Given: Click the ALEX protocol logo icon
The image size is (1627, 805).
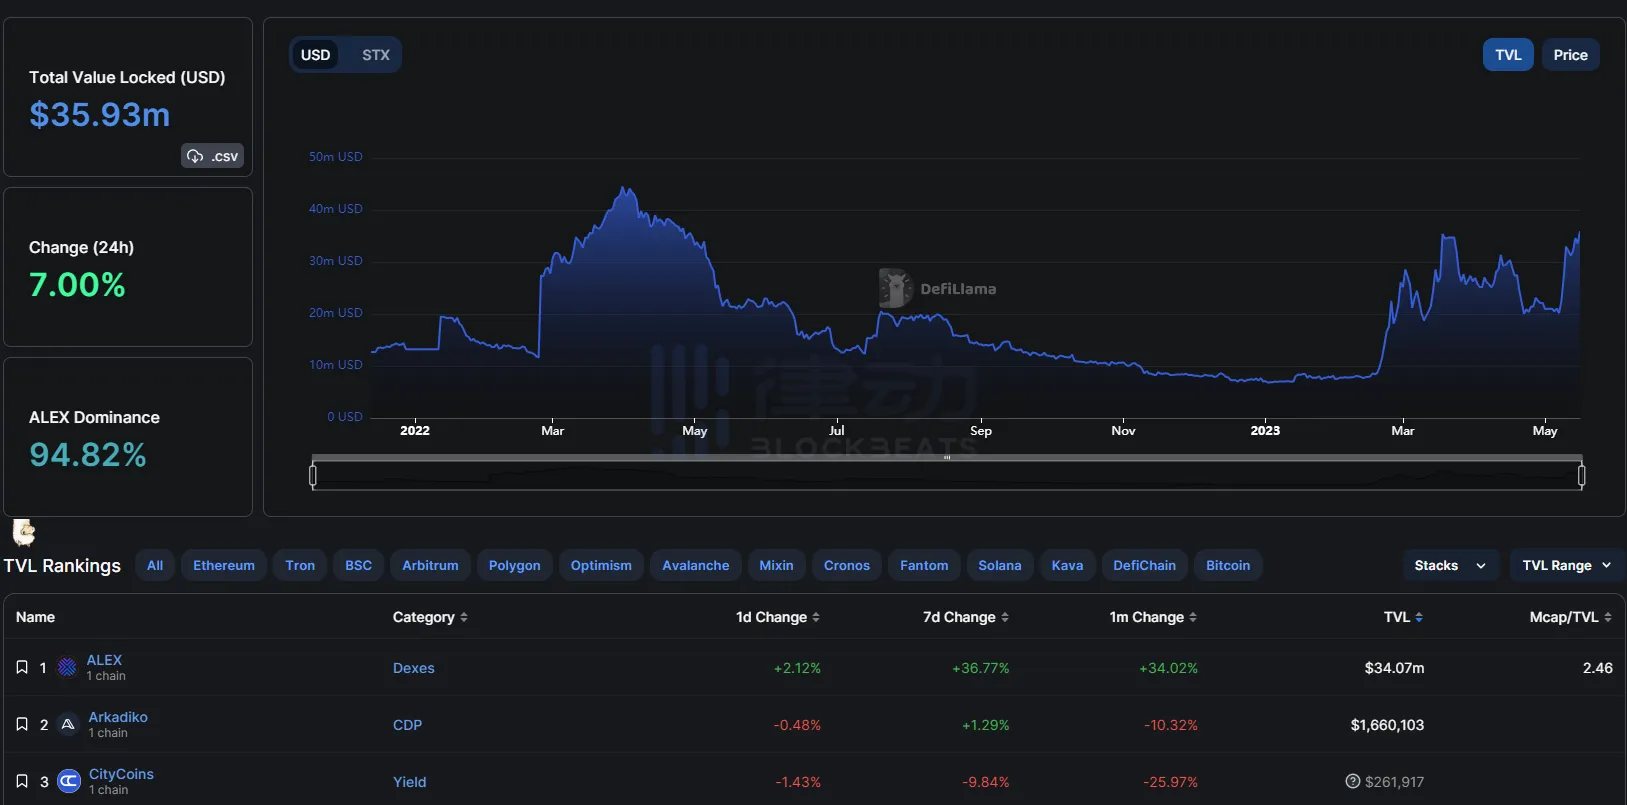Looking at the screenshot, I should tap(67, 667).
